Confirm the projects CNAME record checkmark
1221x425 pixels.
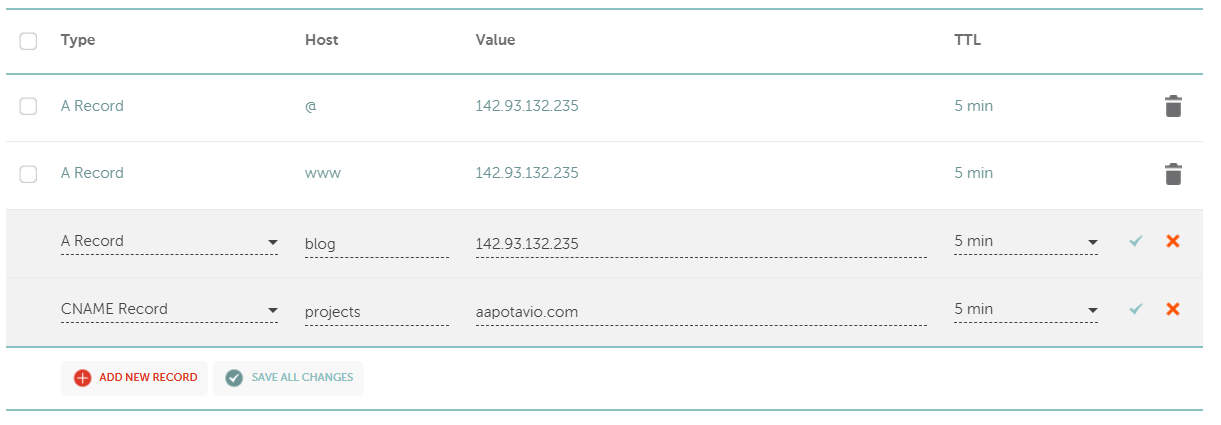(x=1135, y=309)
